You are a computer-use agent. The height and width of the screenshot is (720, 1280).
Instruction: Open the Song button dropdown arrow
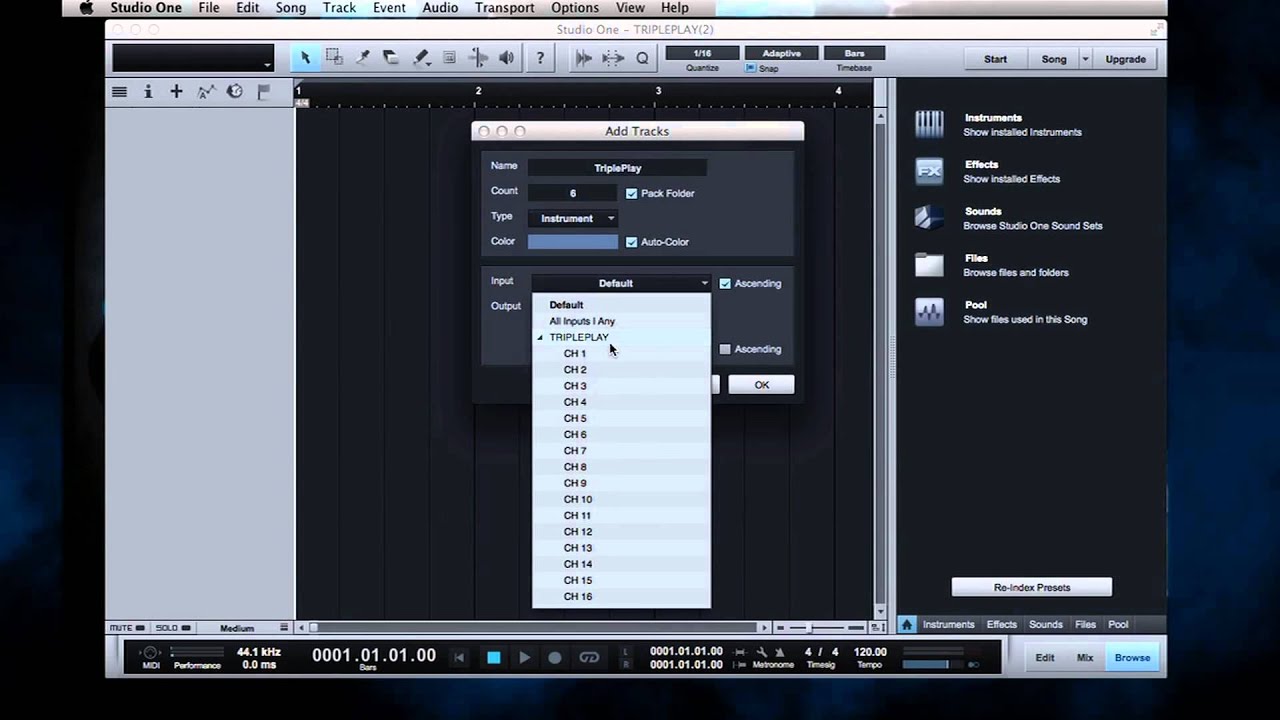click(x=1085, y=59)
